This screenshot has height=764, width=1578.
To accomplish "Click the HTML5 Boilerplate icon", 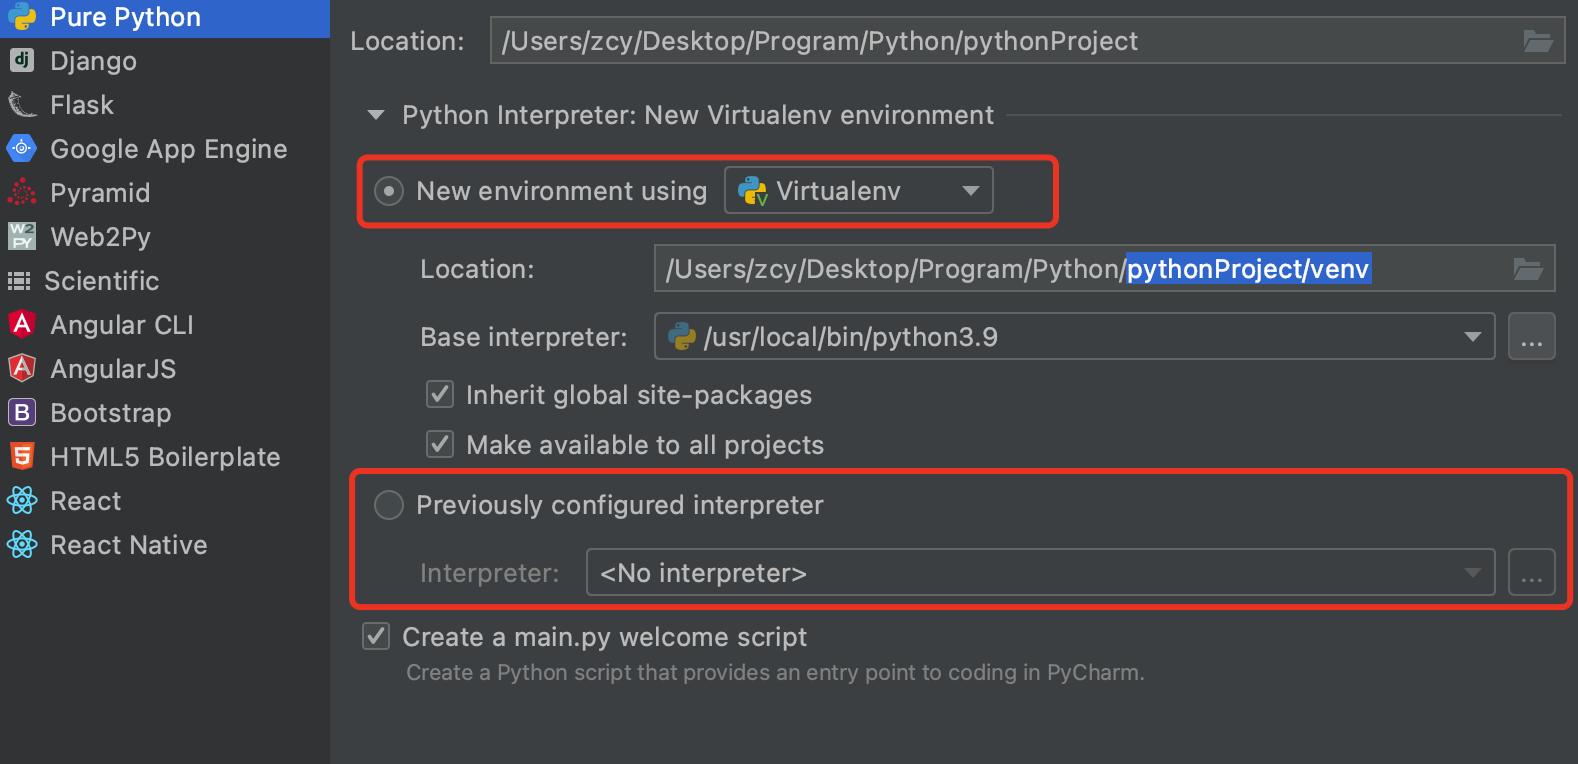I will point(22,456).
